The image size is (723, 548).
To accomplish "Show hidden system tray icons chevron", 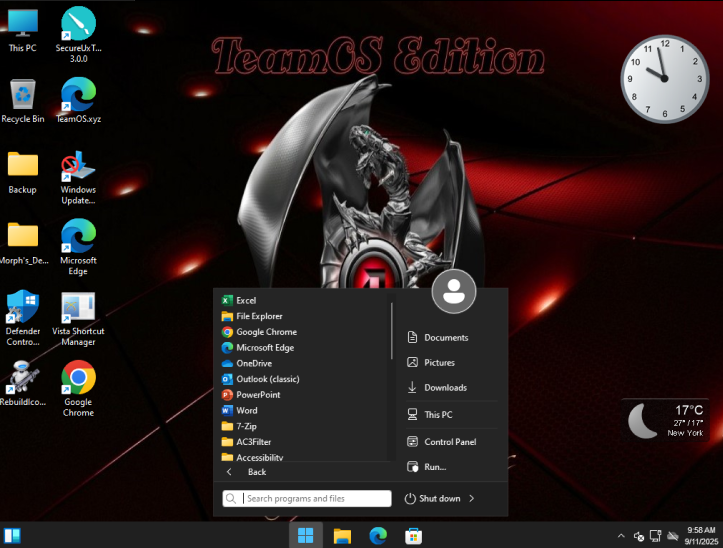I will coord(621,536).
